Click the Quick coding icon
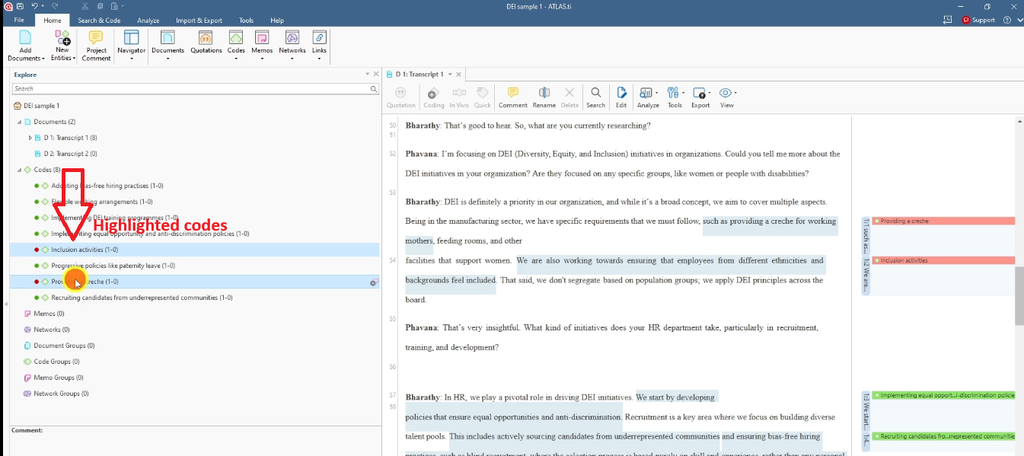Viewport: 1024px width, 456px height. coord(482,93)
